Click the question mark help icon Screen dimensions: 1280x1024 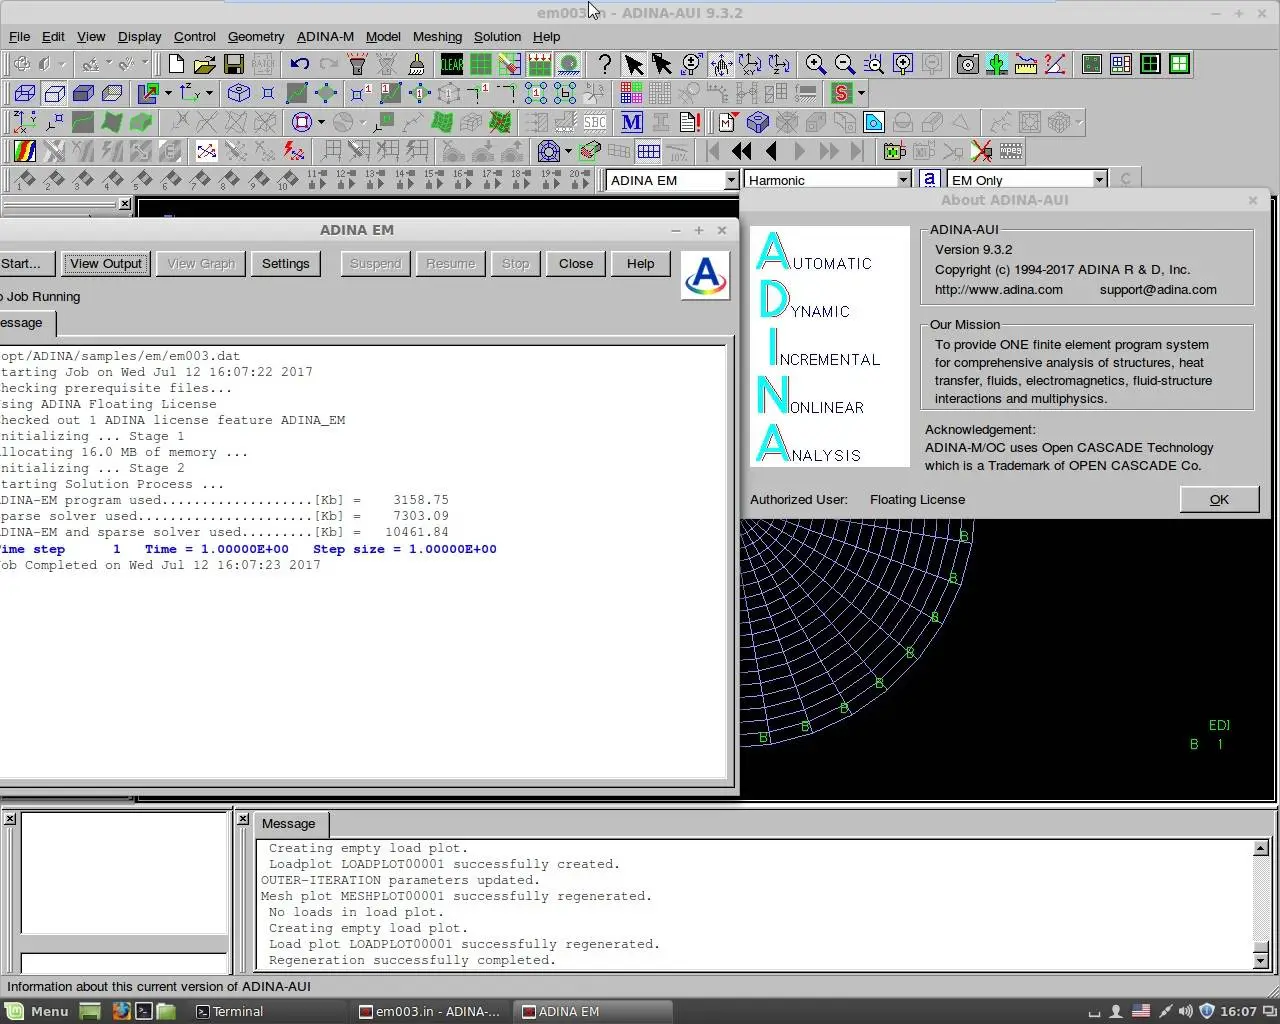pyautogui.click(x=604, y=64)
